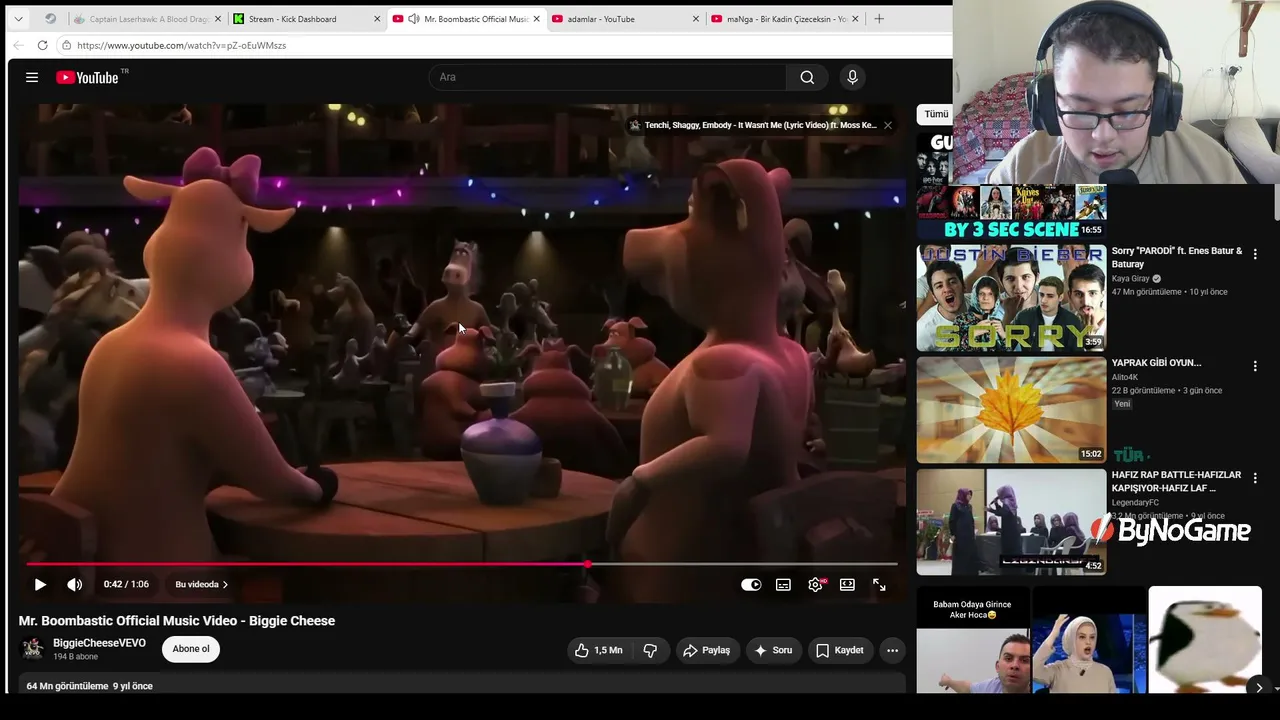Dislike the video with thumbs-down button
The height and width of the screenshot is (720, 1280).
click(x=650, y=650)
